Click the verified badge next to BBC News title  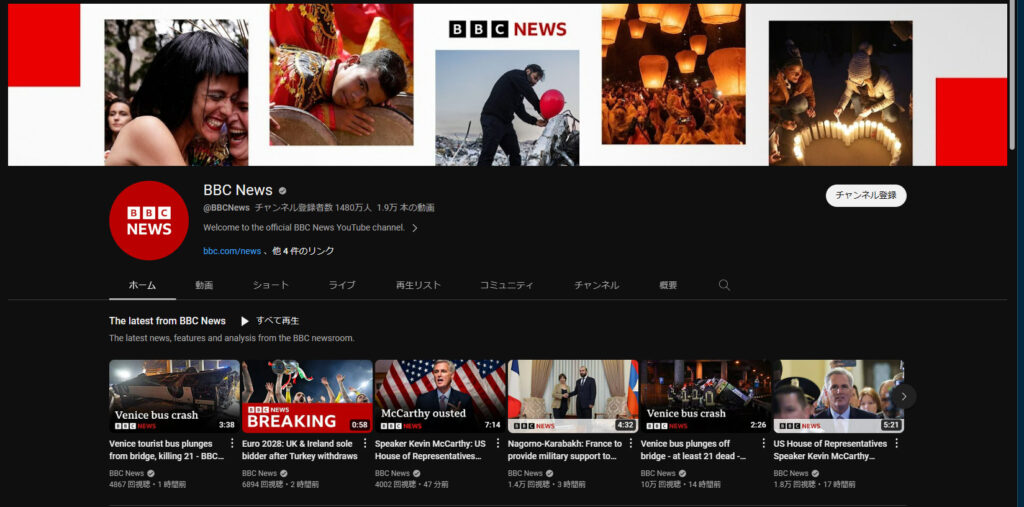(x=283, y=190)
